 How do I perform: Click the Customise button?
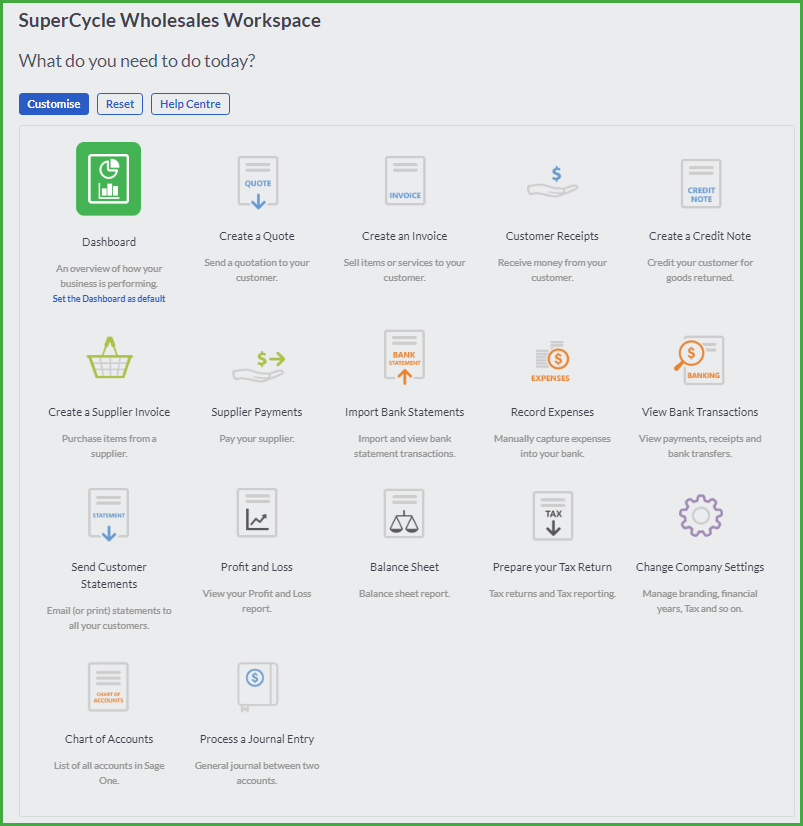pos(54,104)
